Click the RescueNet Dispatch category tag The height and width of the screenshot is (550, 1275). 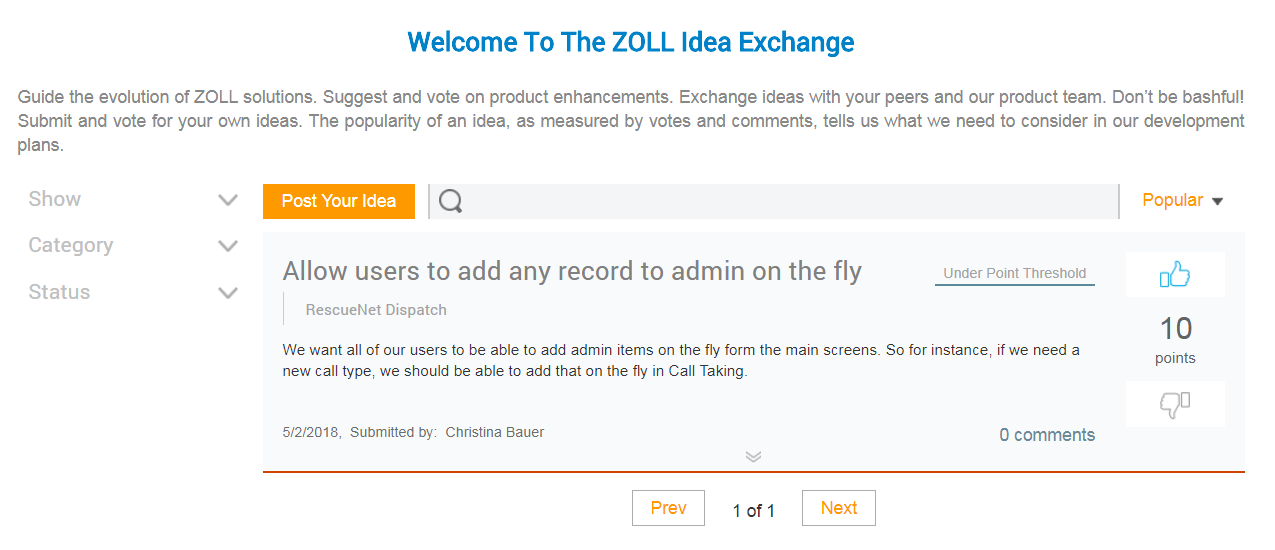(376, 310)
